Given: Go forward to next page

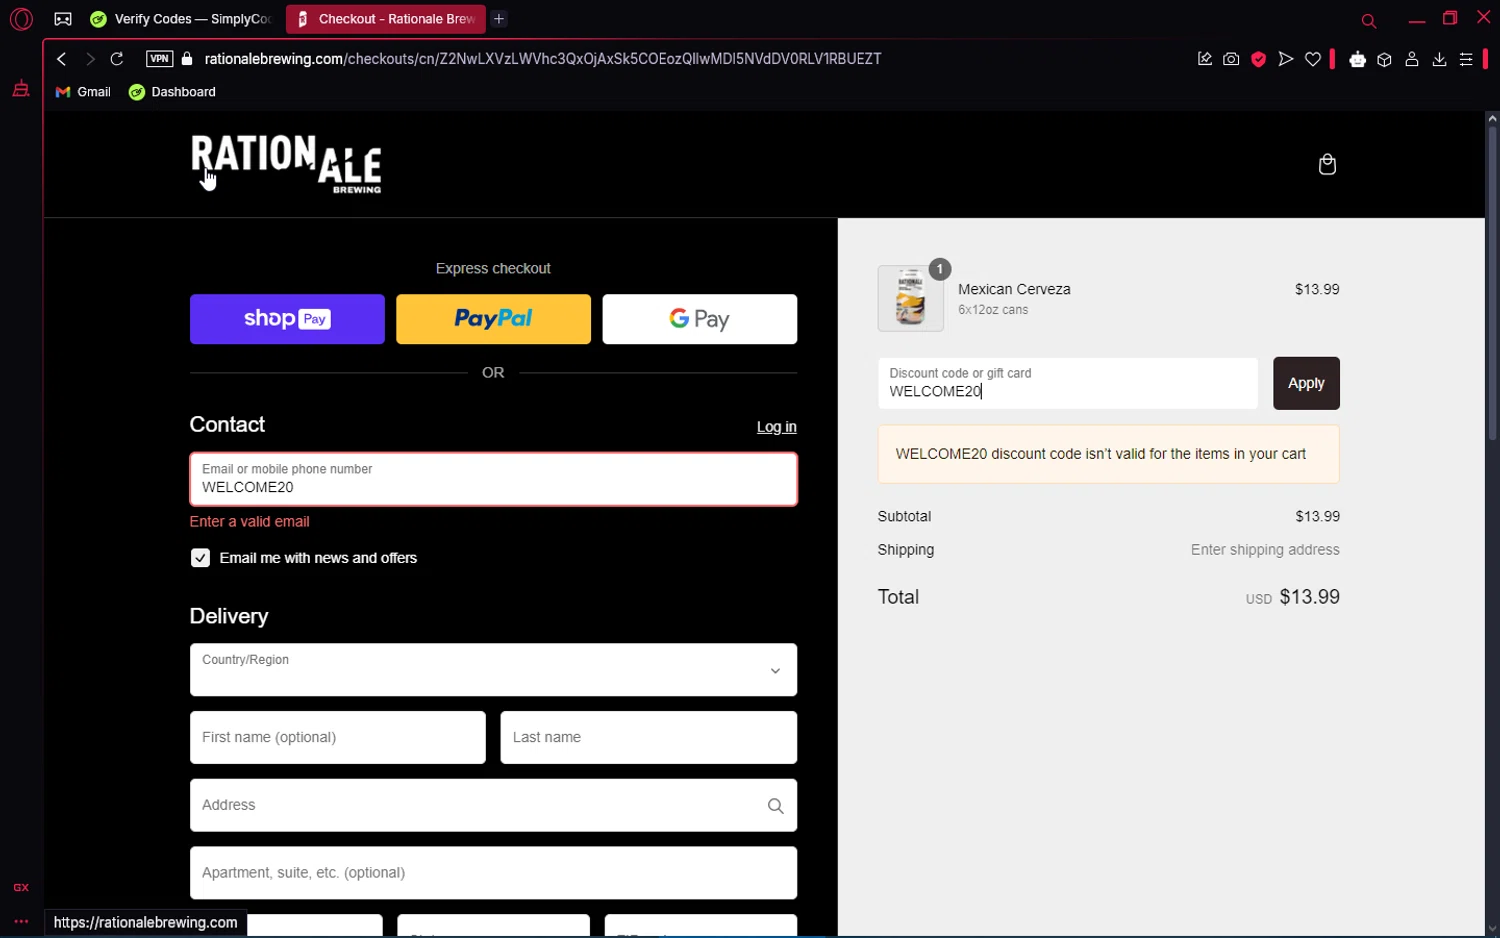Looking at the screenshot, I should point(90,59).
